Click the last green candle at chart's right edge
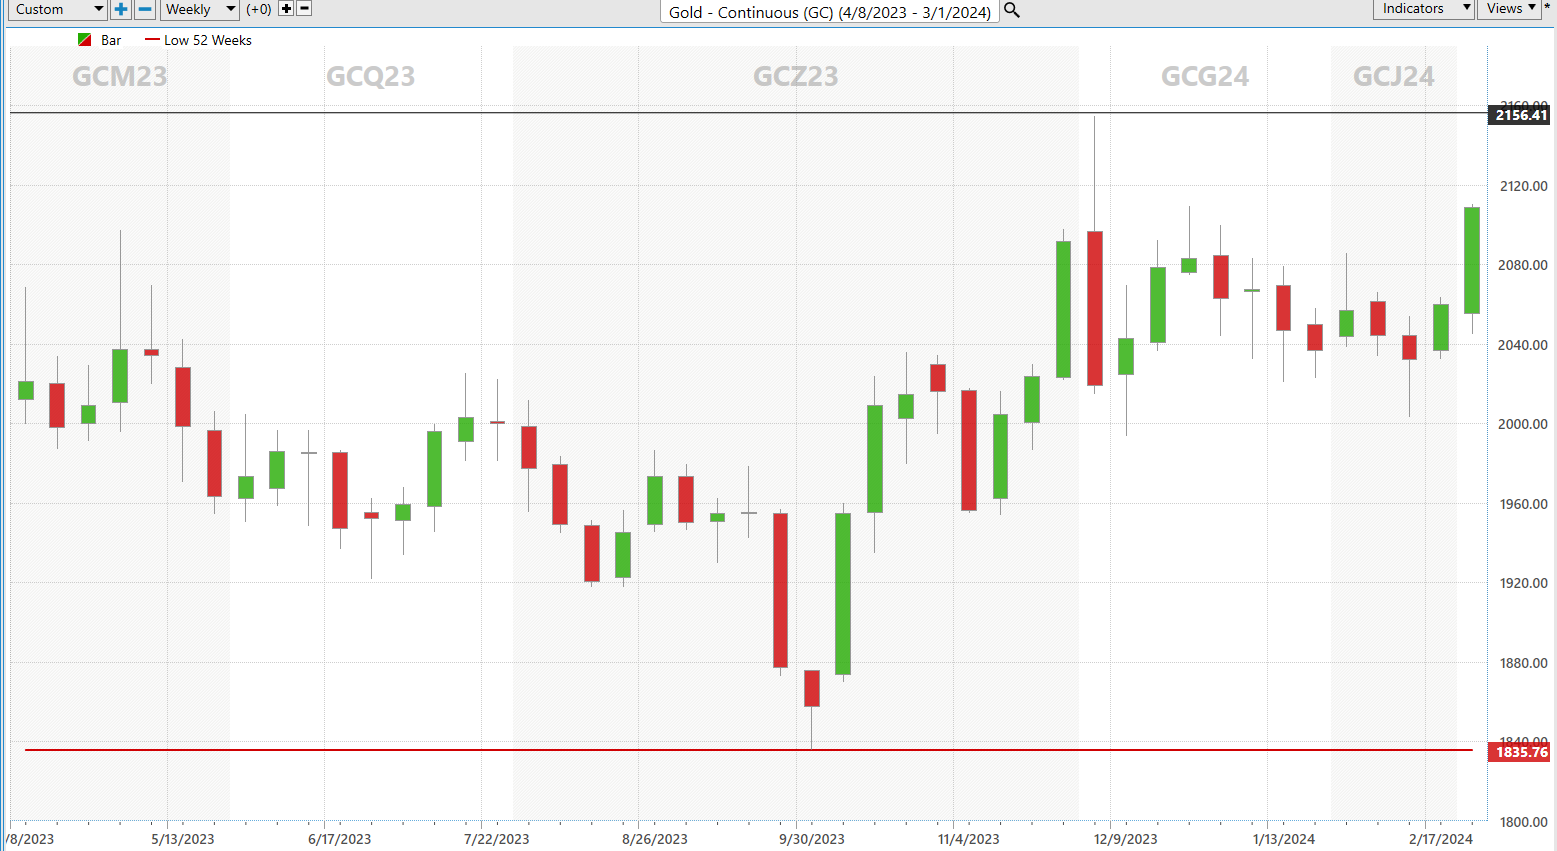 click(x=1472, y=260)
